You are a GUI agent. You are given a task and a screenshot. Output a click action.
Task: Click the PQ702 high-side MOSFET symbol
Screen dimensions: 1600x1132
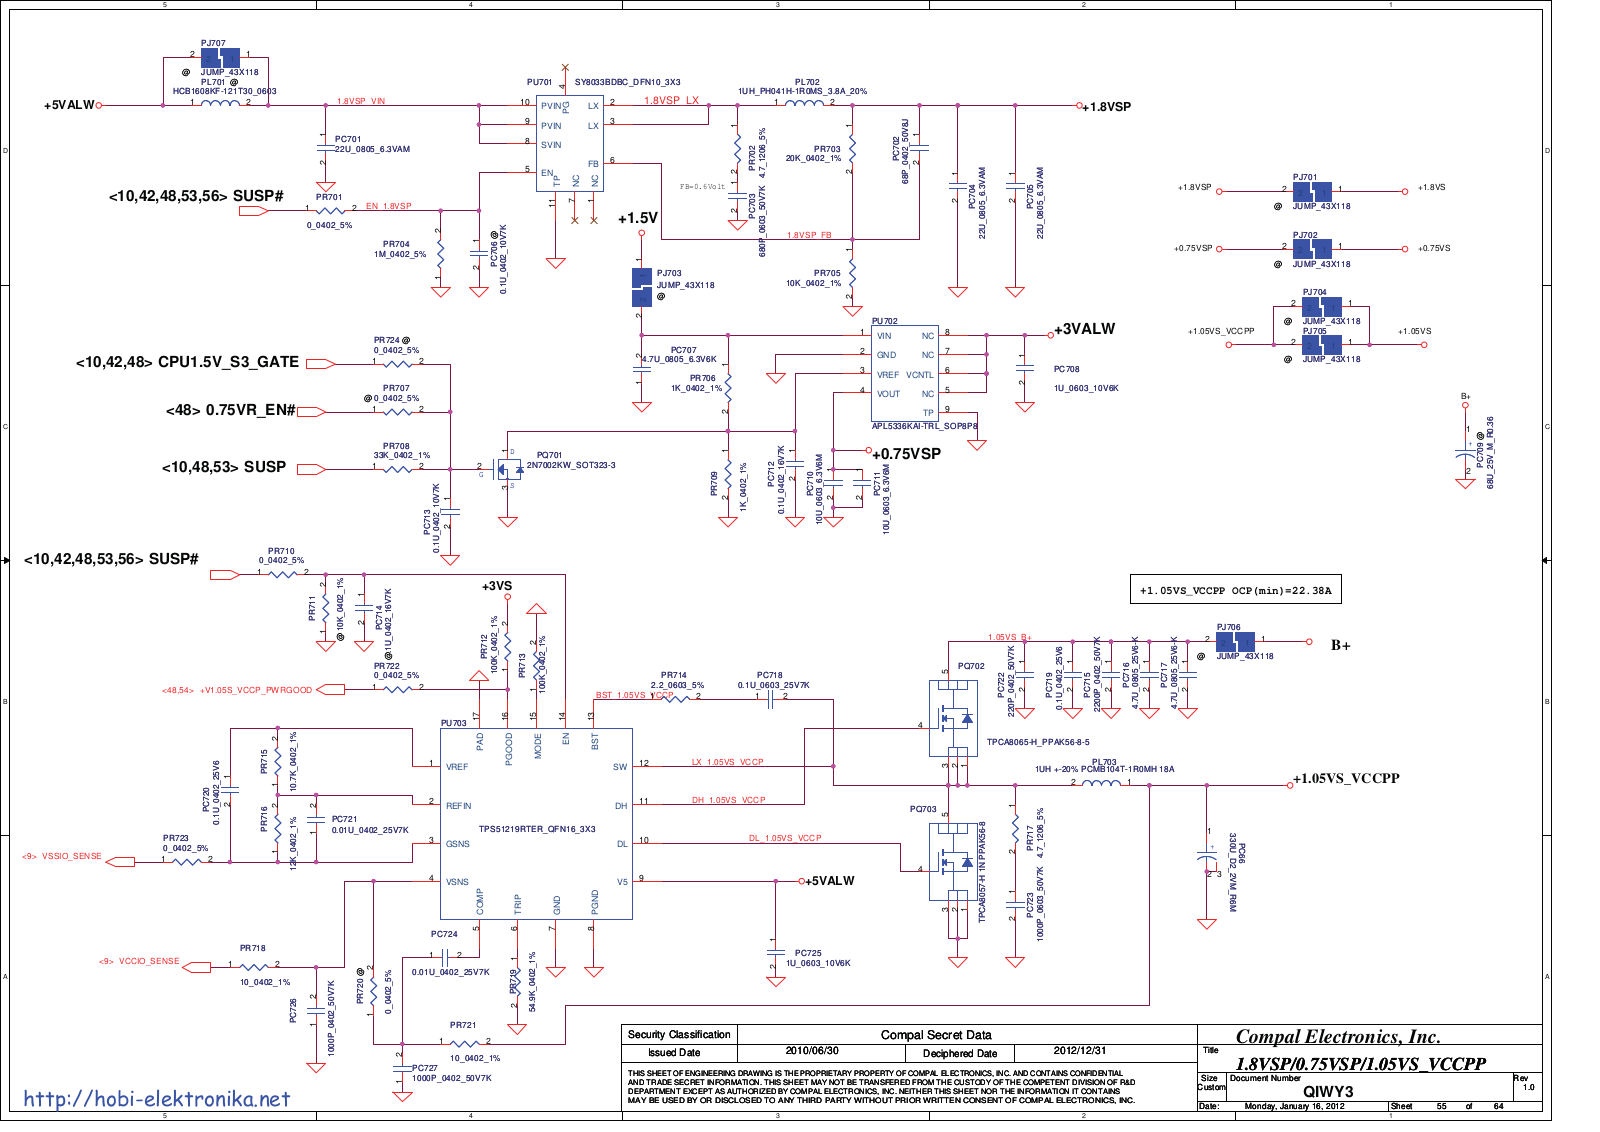pyautogui.click(x=953, y=718)
